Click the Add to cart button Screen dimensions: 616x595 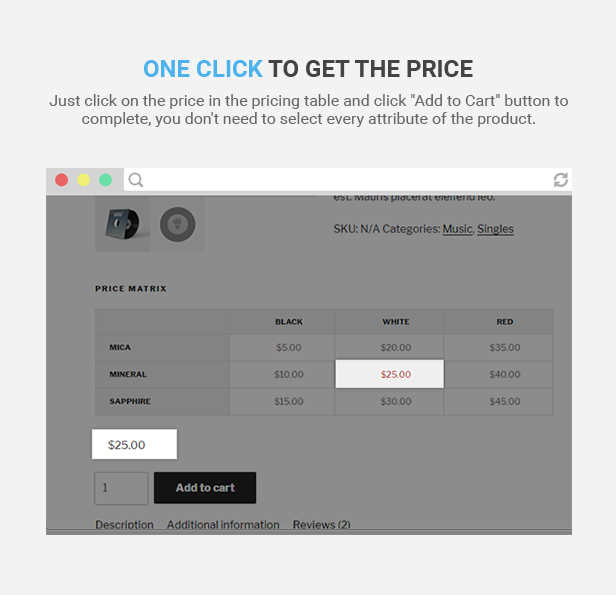[205, 488]
